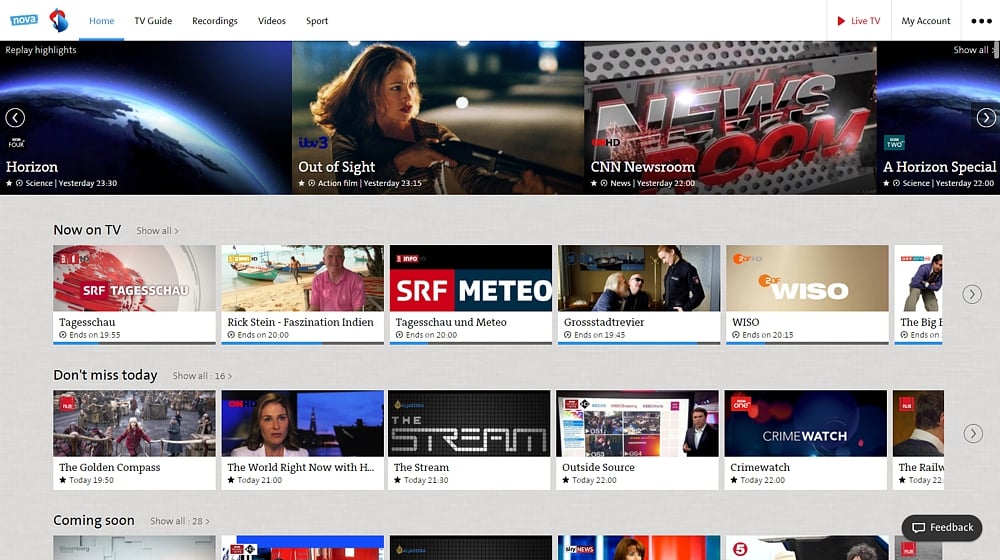The width and height of the screenshot is (1000, 560).
Task: Open the Feedback button
Action: (x=942, y=527)
